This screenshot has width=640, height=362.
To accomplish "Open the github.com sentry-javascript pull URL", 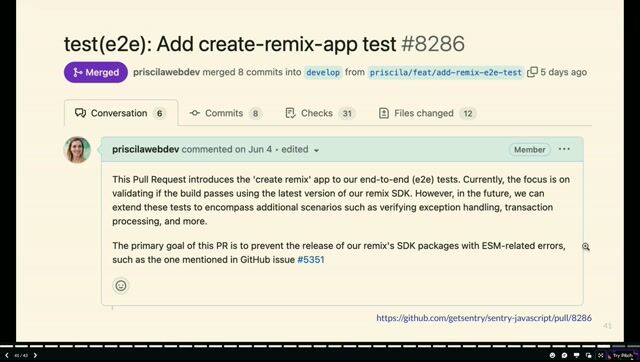I will coord(484,318).
